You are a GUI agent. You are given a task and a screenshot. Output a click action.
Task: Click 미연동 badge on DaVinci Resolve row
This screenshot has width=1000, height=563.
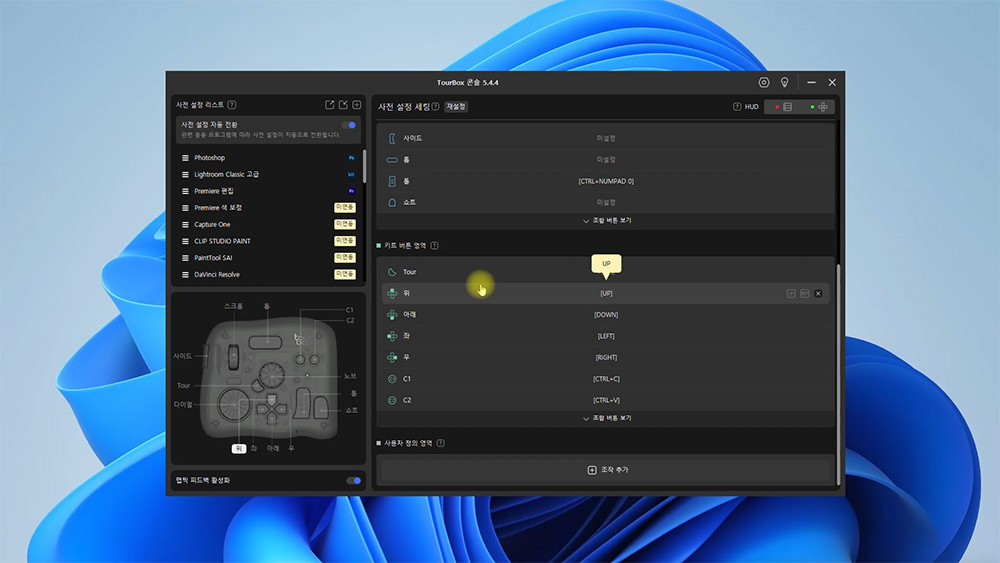point(345,274)
